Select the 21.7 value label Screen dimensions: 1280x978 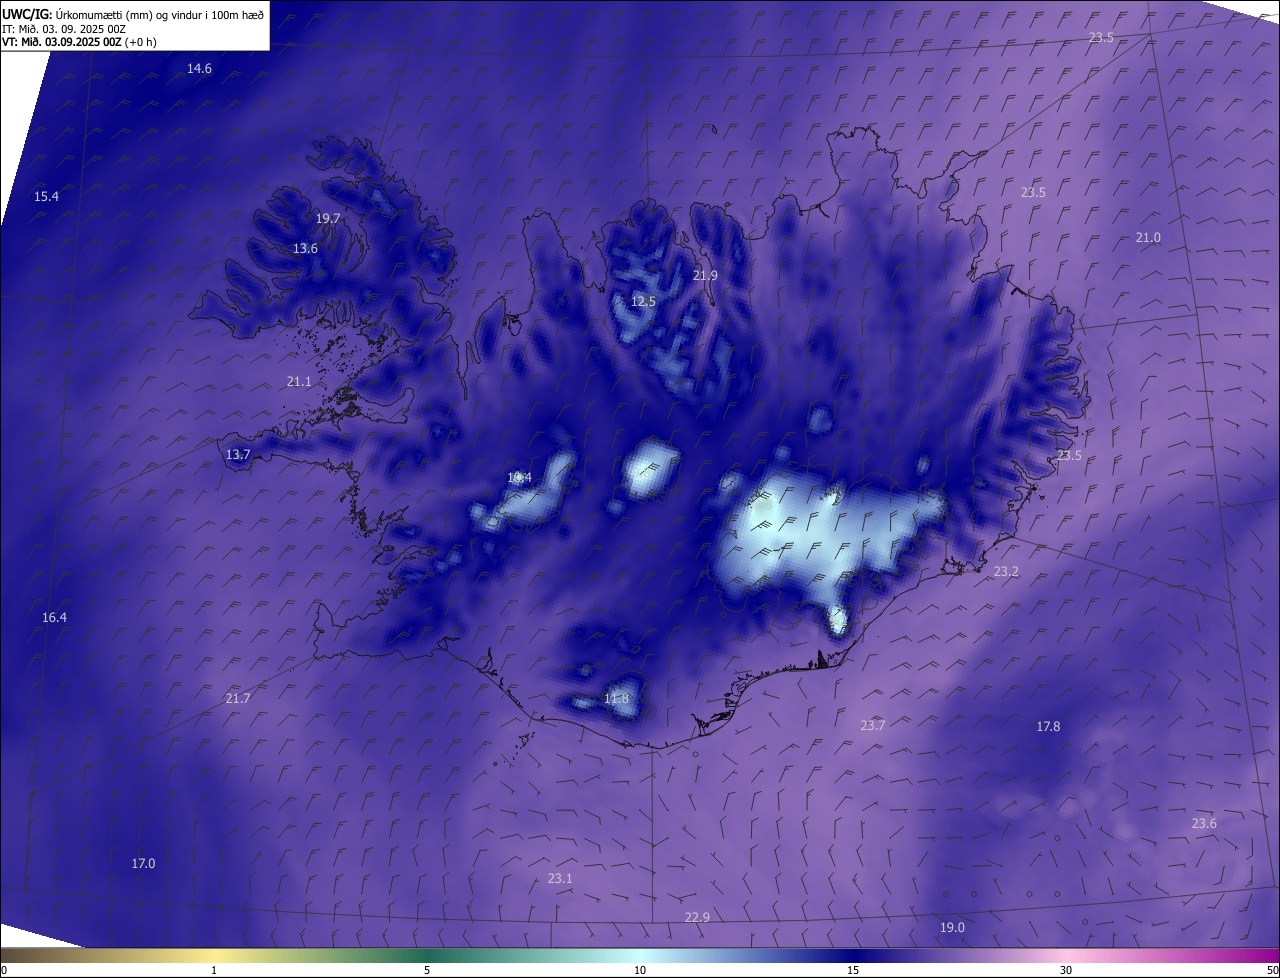click(238, 699)
